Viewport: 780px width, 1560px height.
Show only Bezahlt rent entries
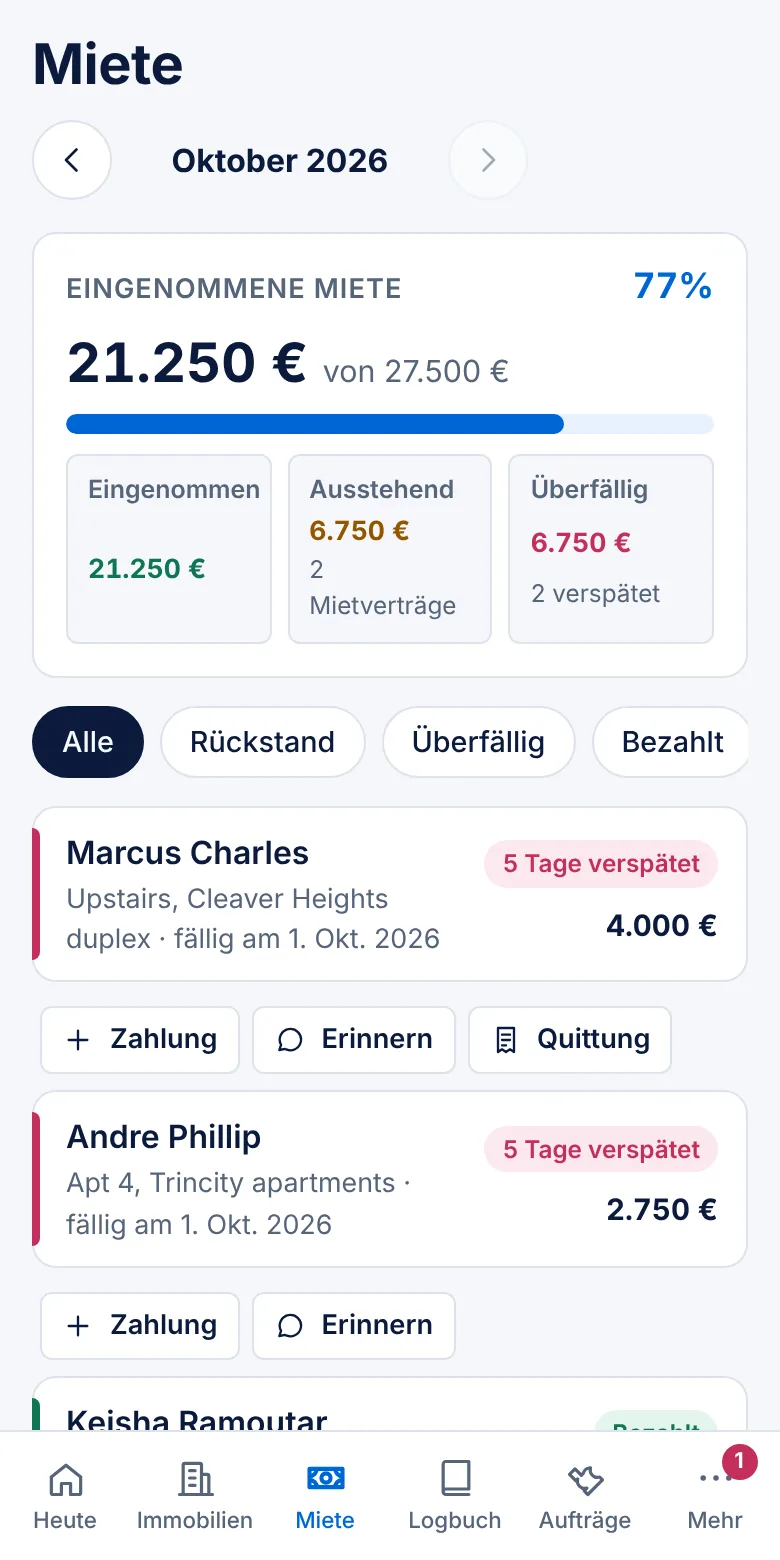[672, 742]
